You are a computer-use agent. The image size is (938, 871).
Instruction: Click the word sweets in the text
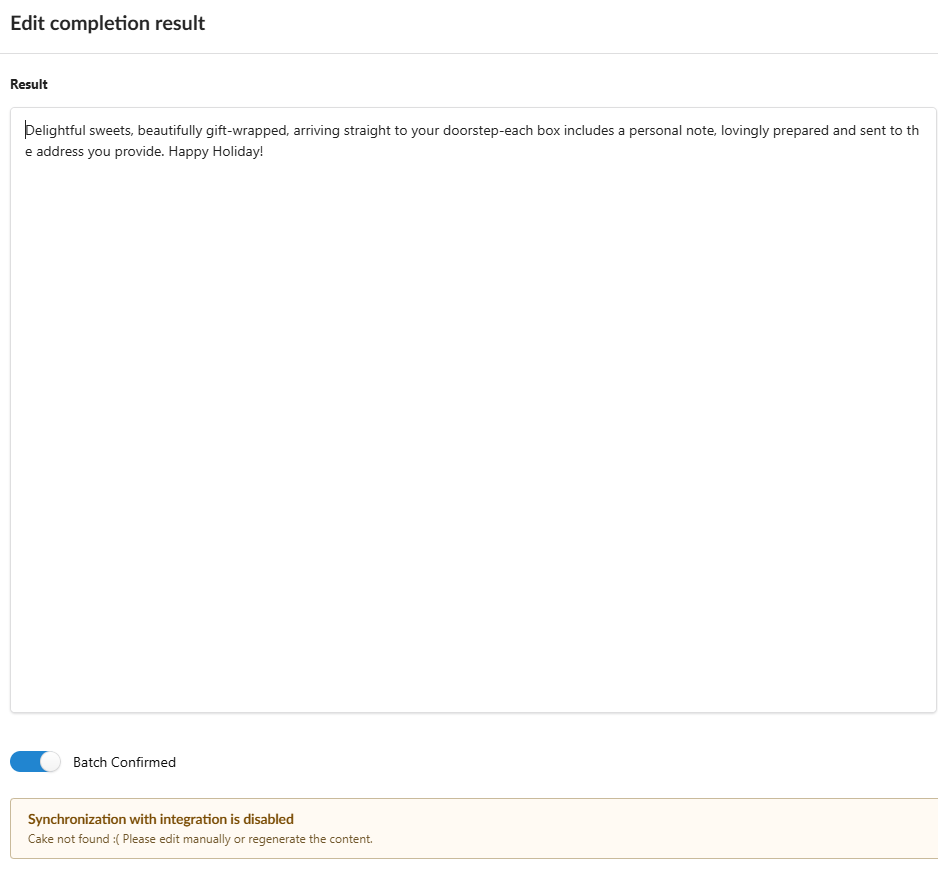tap(111, 130)
